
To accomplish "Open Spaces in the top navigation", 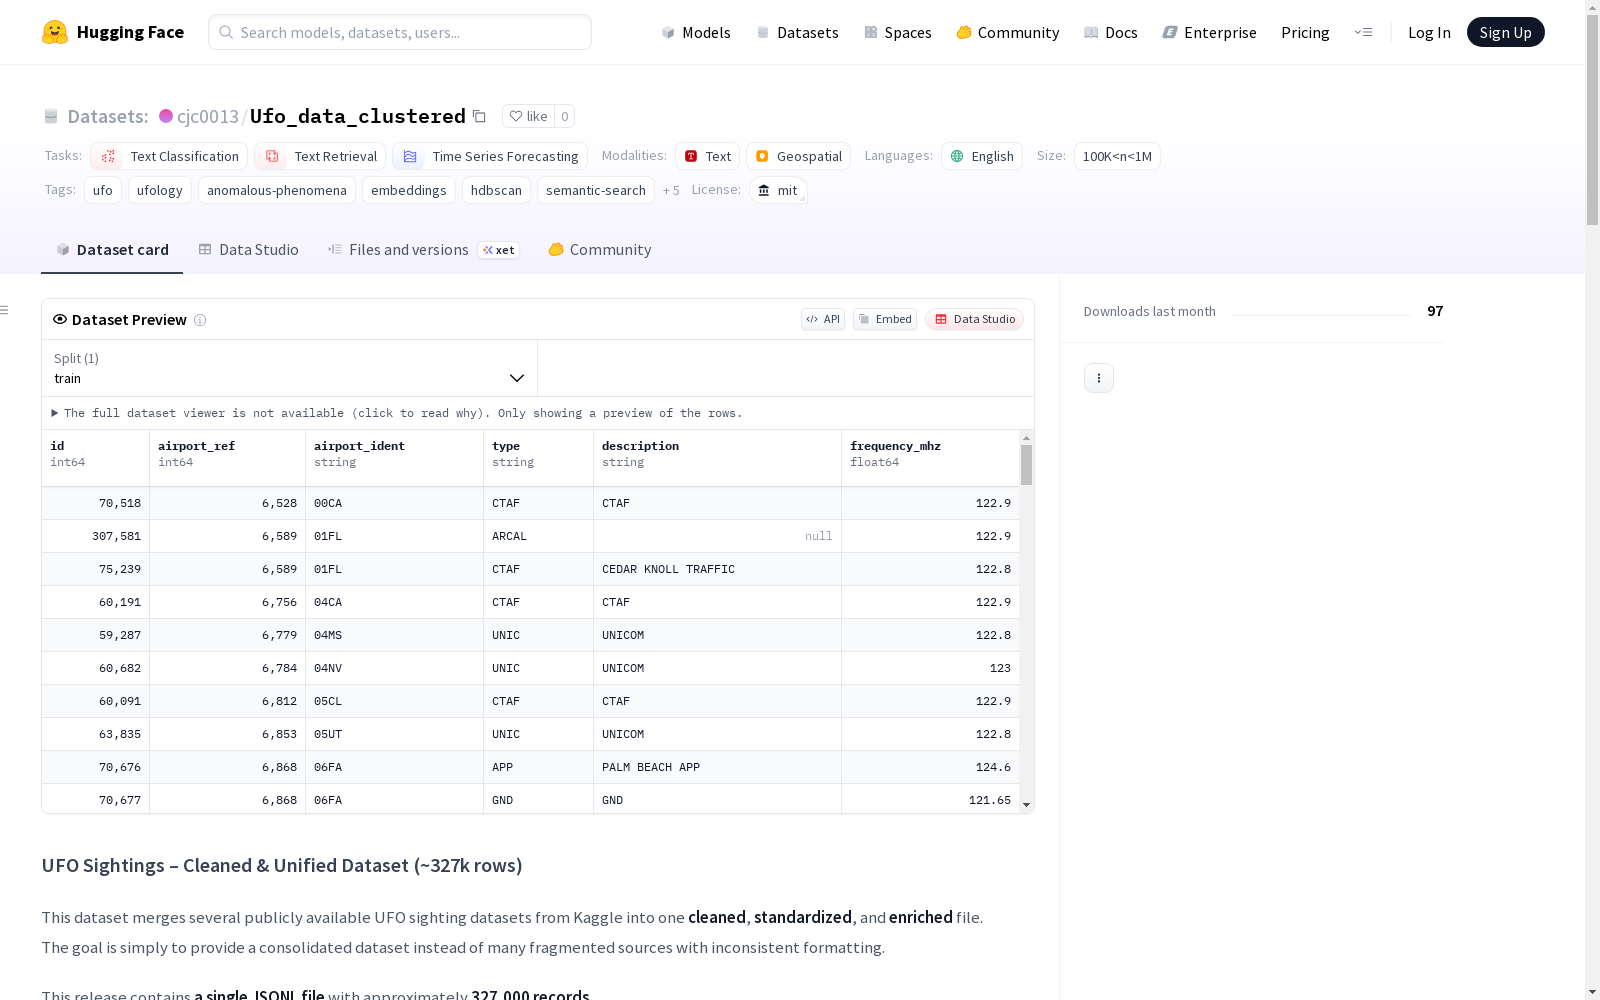I will coord(898,32).
